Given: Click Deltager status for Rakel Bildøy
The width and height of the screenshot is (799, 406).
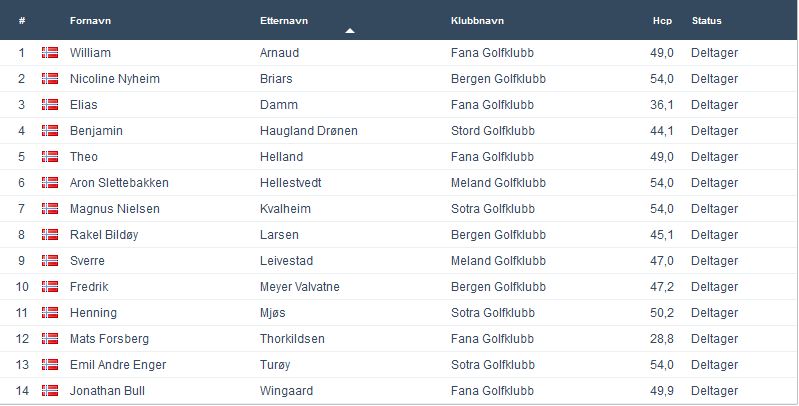Looking at the screenshot, I should point(714,235).
